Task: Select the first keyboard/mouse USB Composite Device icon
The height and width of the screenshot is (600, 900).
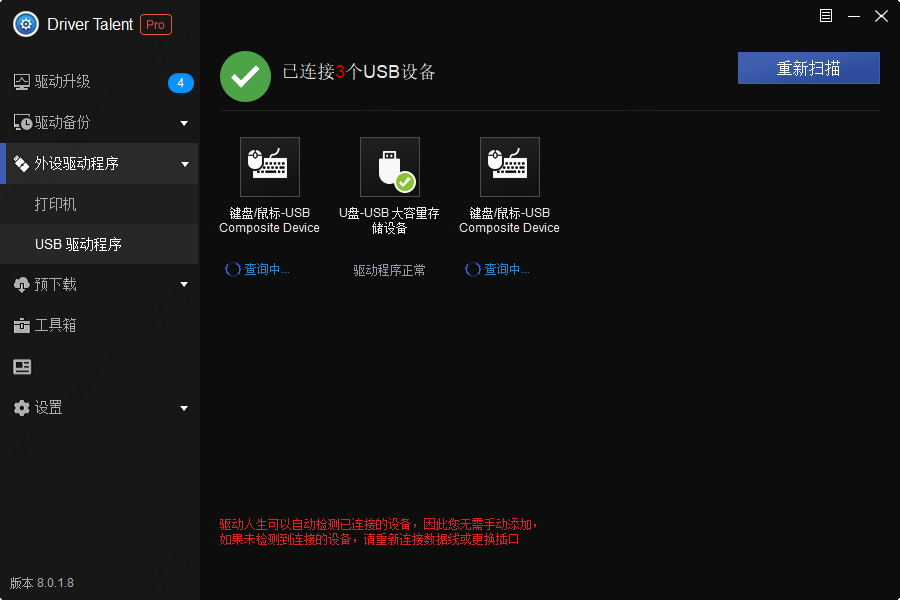Action: [x=270, y=167]
